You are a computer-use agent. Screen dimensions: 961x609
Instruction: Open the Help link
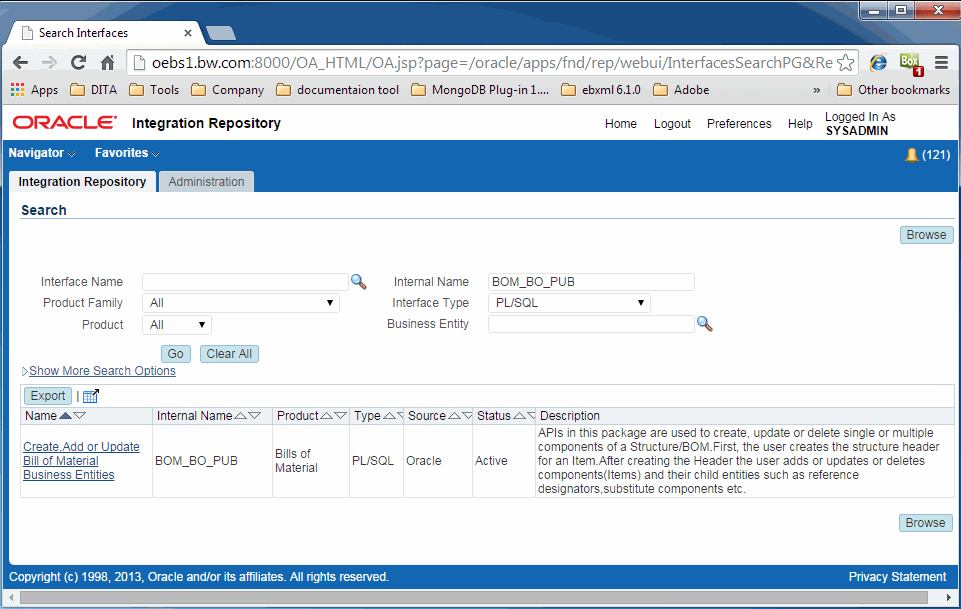coord(800,124)
